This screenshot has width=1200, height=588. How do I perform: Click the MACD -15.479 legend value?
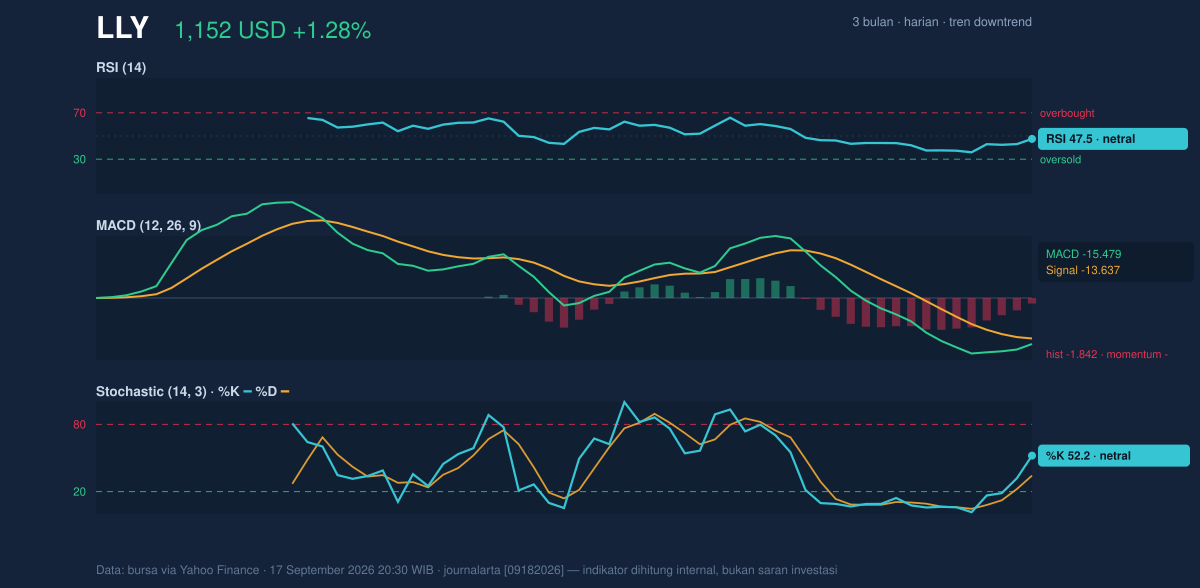point(1084,254)
